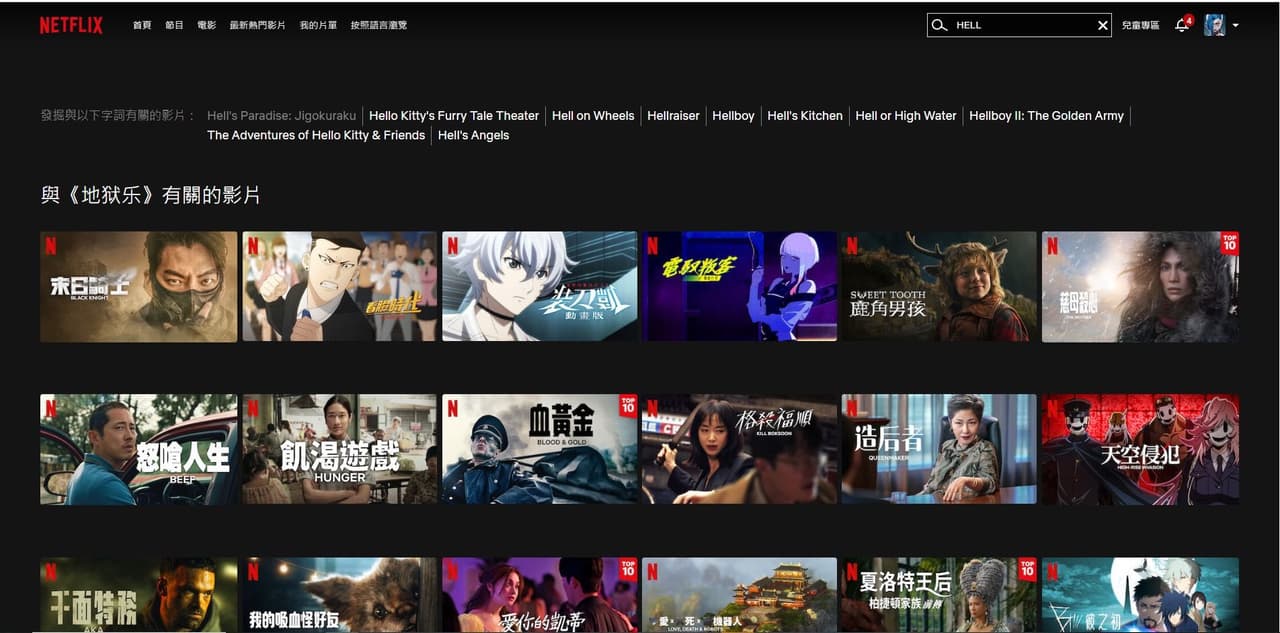The image size is (1280, 633).
Task: Open the 鵲媽 Top 10 movie thumbnail
Action: tap(1141, 287)
